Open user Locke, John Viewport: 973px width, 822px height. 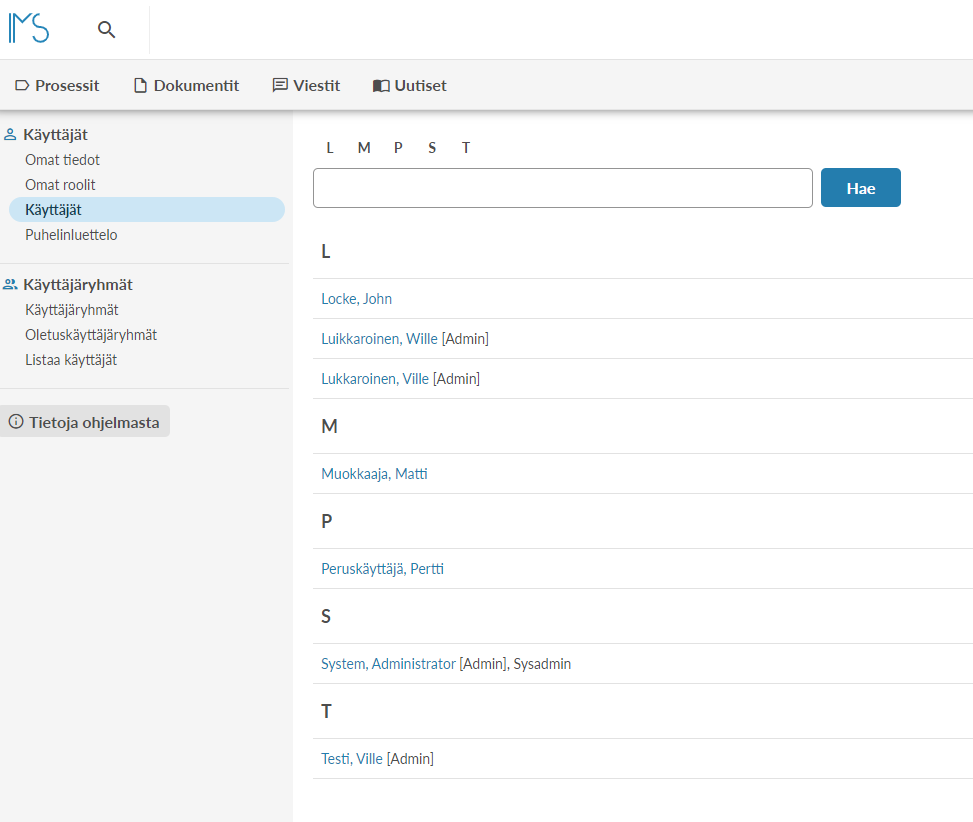click(x=356, y=299)
